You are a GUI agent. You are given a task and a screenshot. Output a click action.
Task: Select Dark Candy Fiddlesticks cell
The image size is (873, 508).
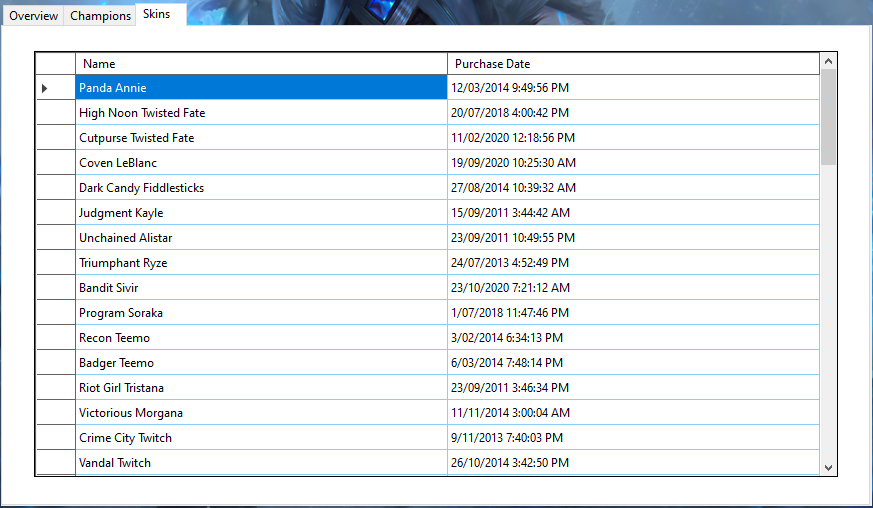(261, 188)
